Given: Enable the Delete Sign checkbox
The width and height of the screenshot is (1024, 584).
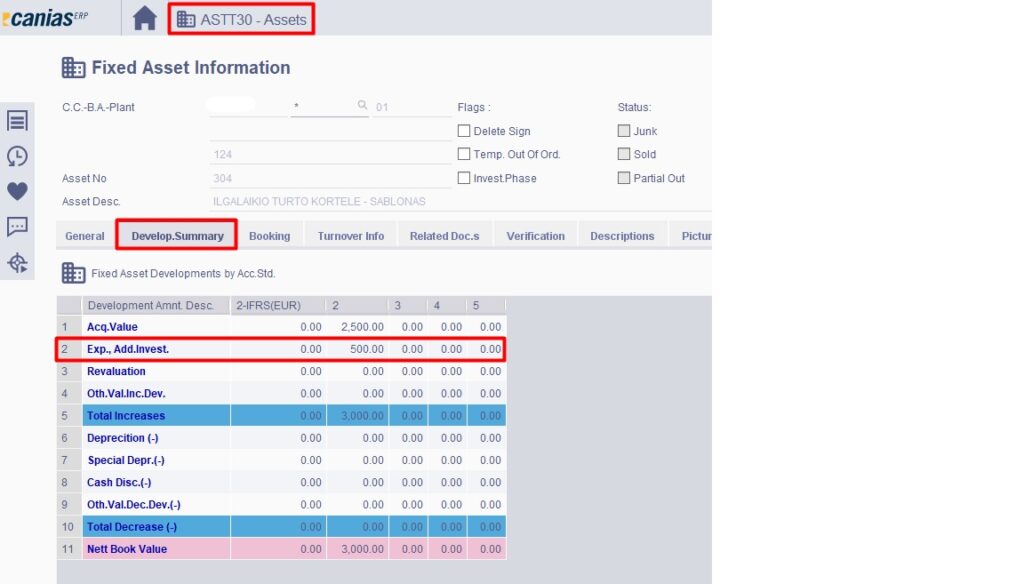Looking at the screenshot, I should (x=464, y=131).
